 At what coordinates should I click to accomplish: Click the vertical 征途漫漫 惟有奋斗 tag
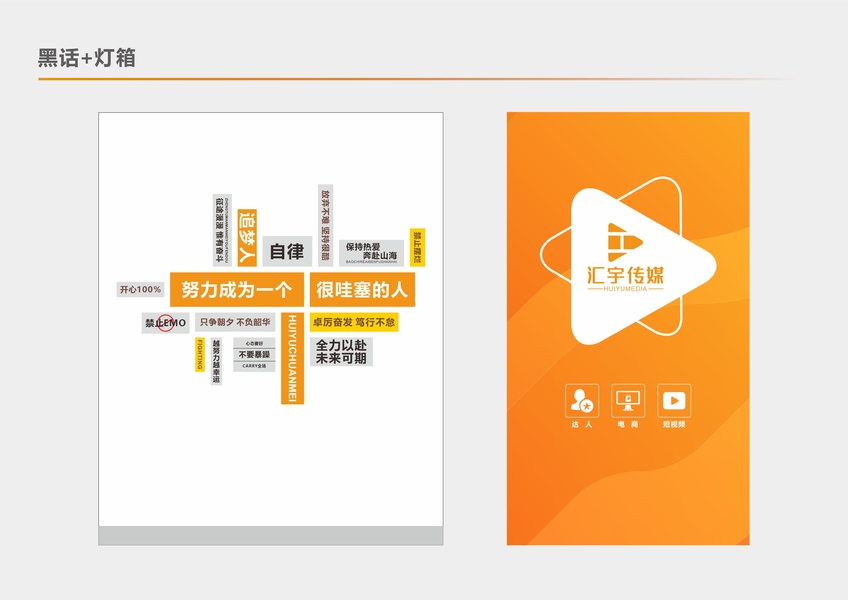[x=222, y=230]
